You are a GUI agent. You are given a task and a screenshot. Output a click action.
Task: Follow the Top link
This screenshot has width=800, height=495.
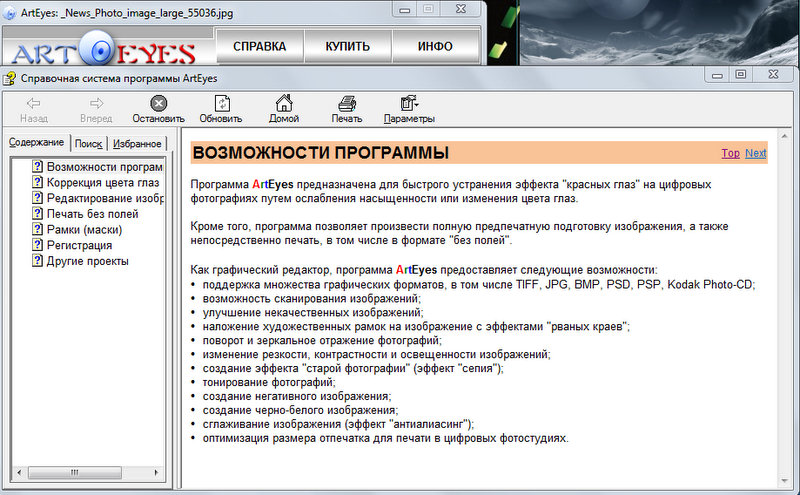[731, 153]
